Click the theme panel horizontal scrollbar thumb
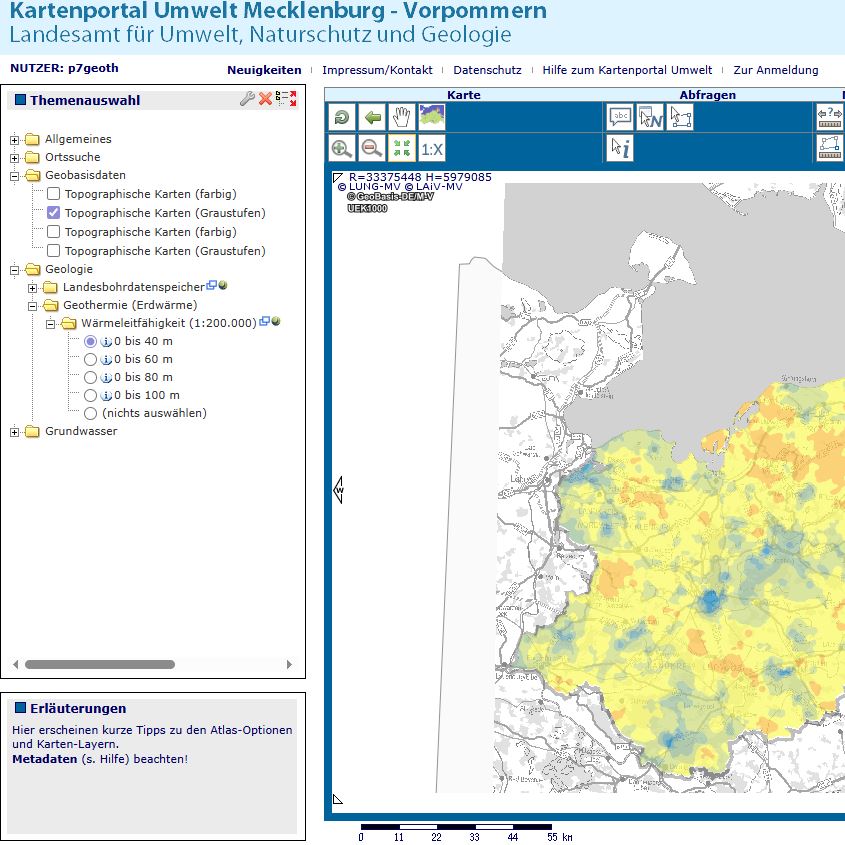Image resolution: width=845 pixels, height=845 pixels. pos(100,664)
